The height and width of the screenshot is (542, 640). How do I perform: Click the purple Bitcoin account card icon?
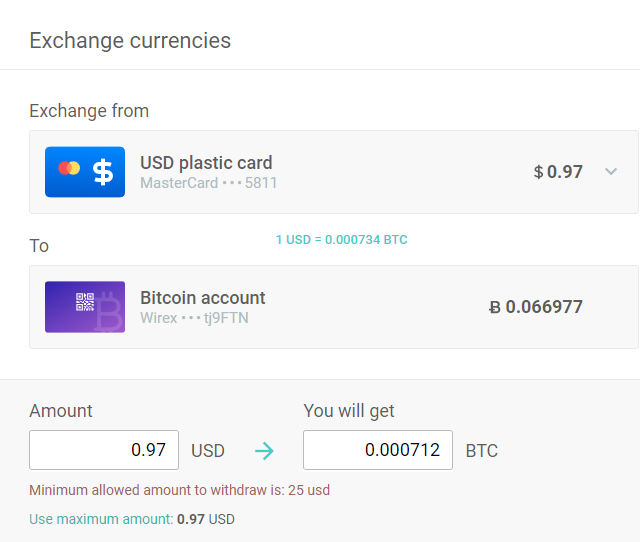pyautogui.click(x=85, y=307)
